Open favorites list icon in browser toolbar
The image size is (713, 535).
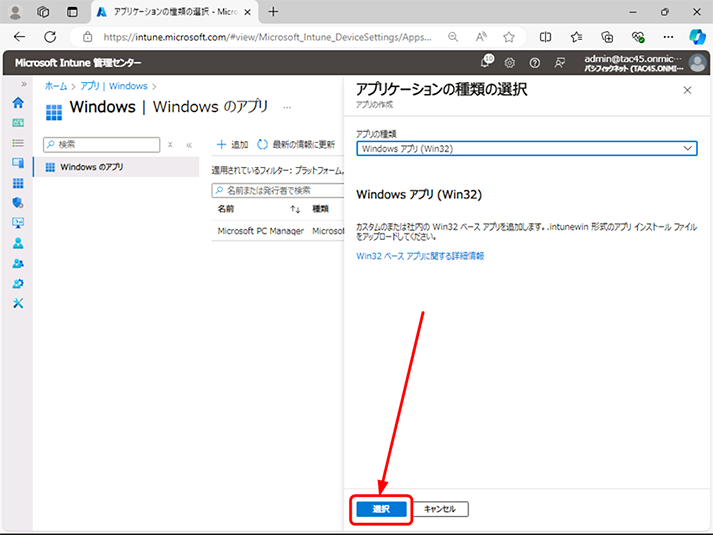(576, 37)
